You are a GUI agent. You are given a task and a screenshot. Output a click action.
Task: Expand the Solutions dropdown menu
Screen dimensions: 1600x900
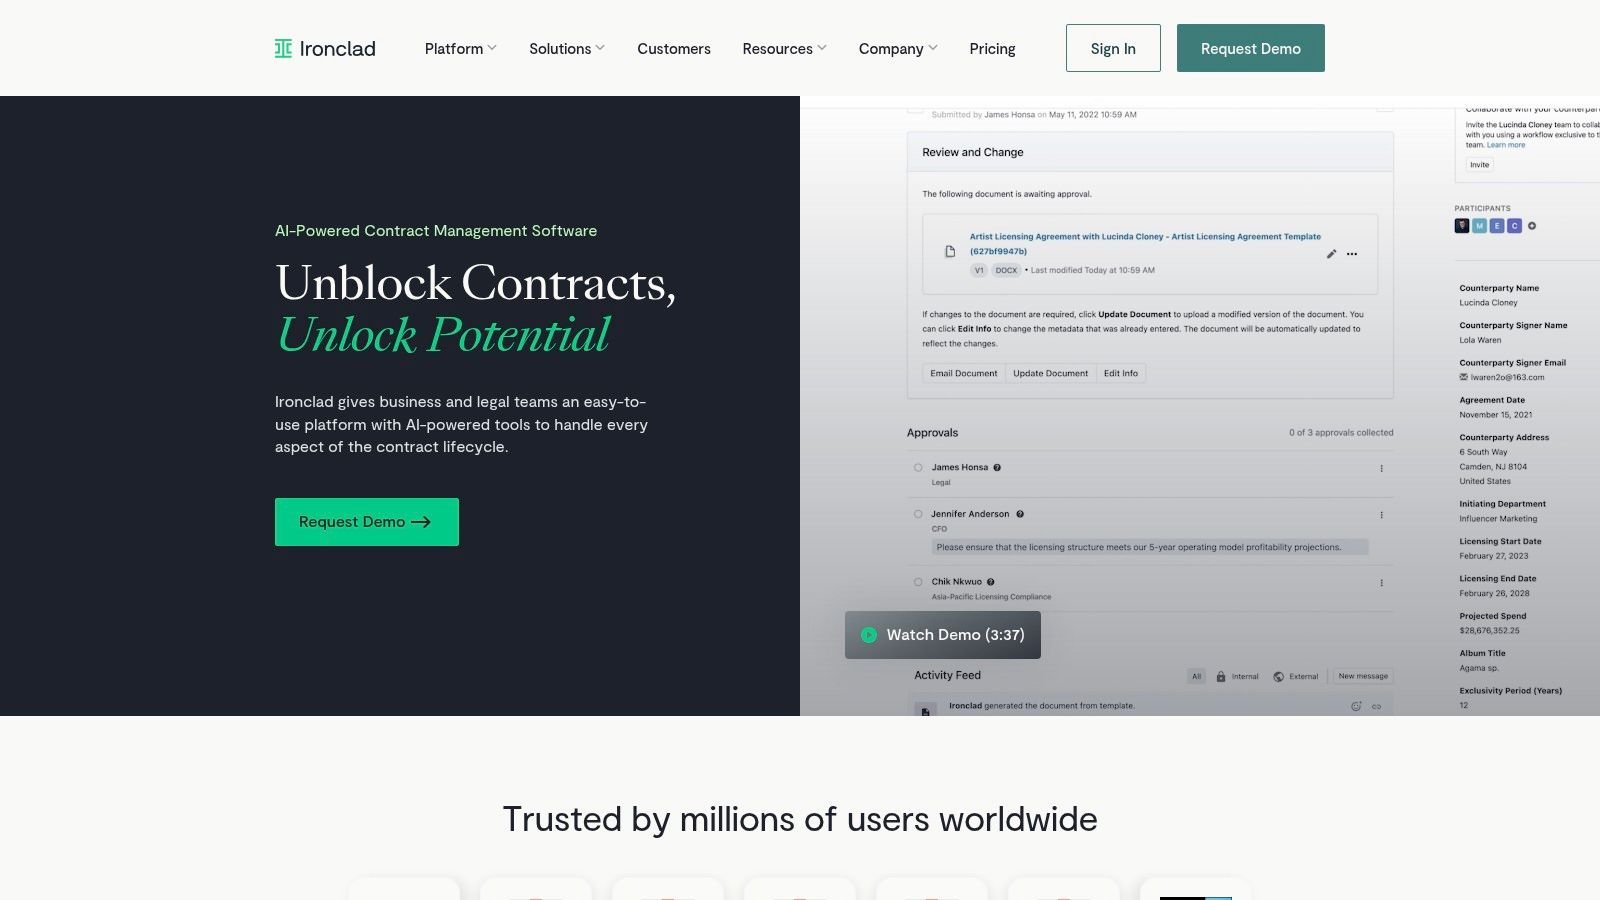(566, 48)
